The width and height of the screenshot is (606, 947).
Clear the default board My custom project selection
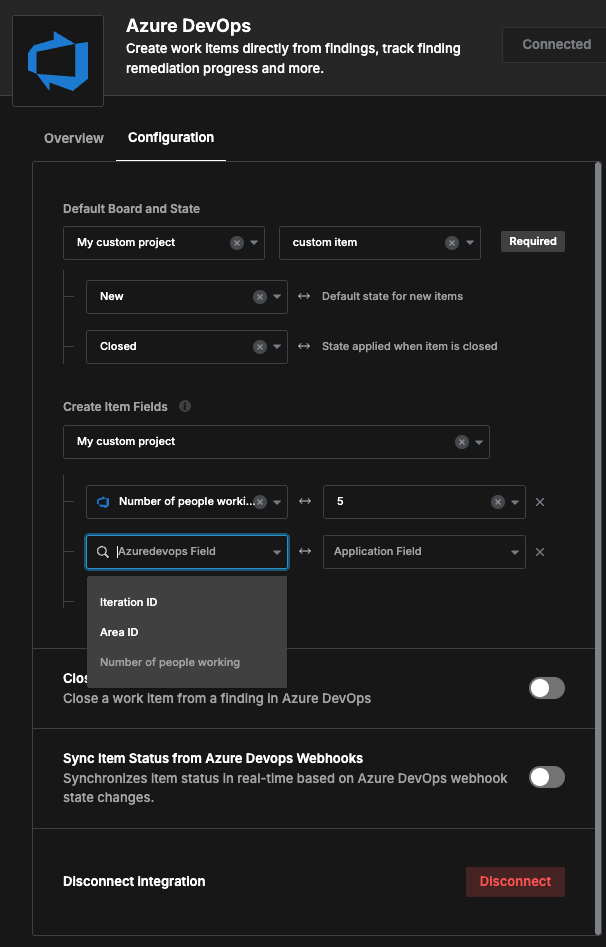[x=237, y=243]
